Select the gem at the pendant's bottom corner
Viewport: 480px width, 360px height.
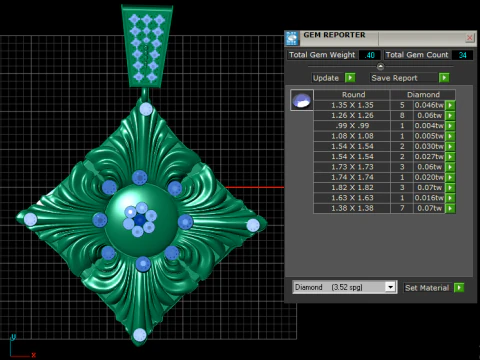[140, 335]
